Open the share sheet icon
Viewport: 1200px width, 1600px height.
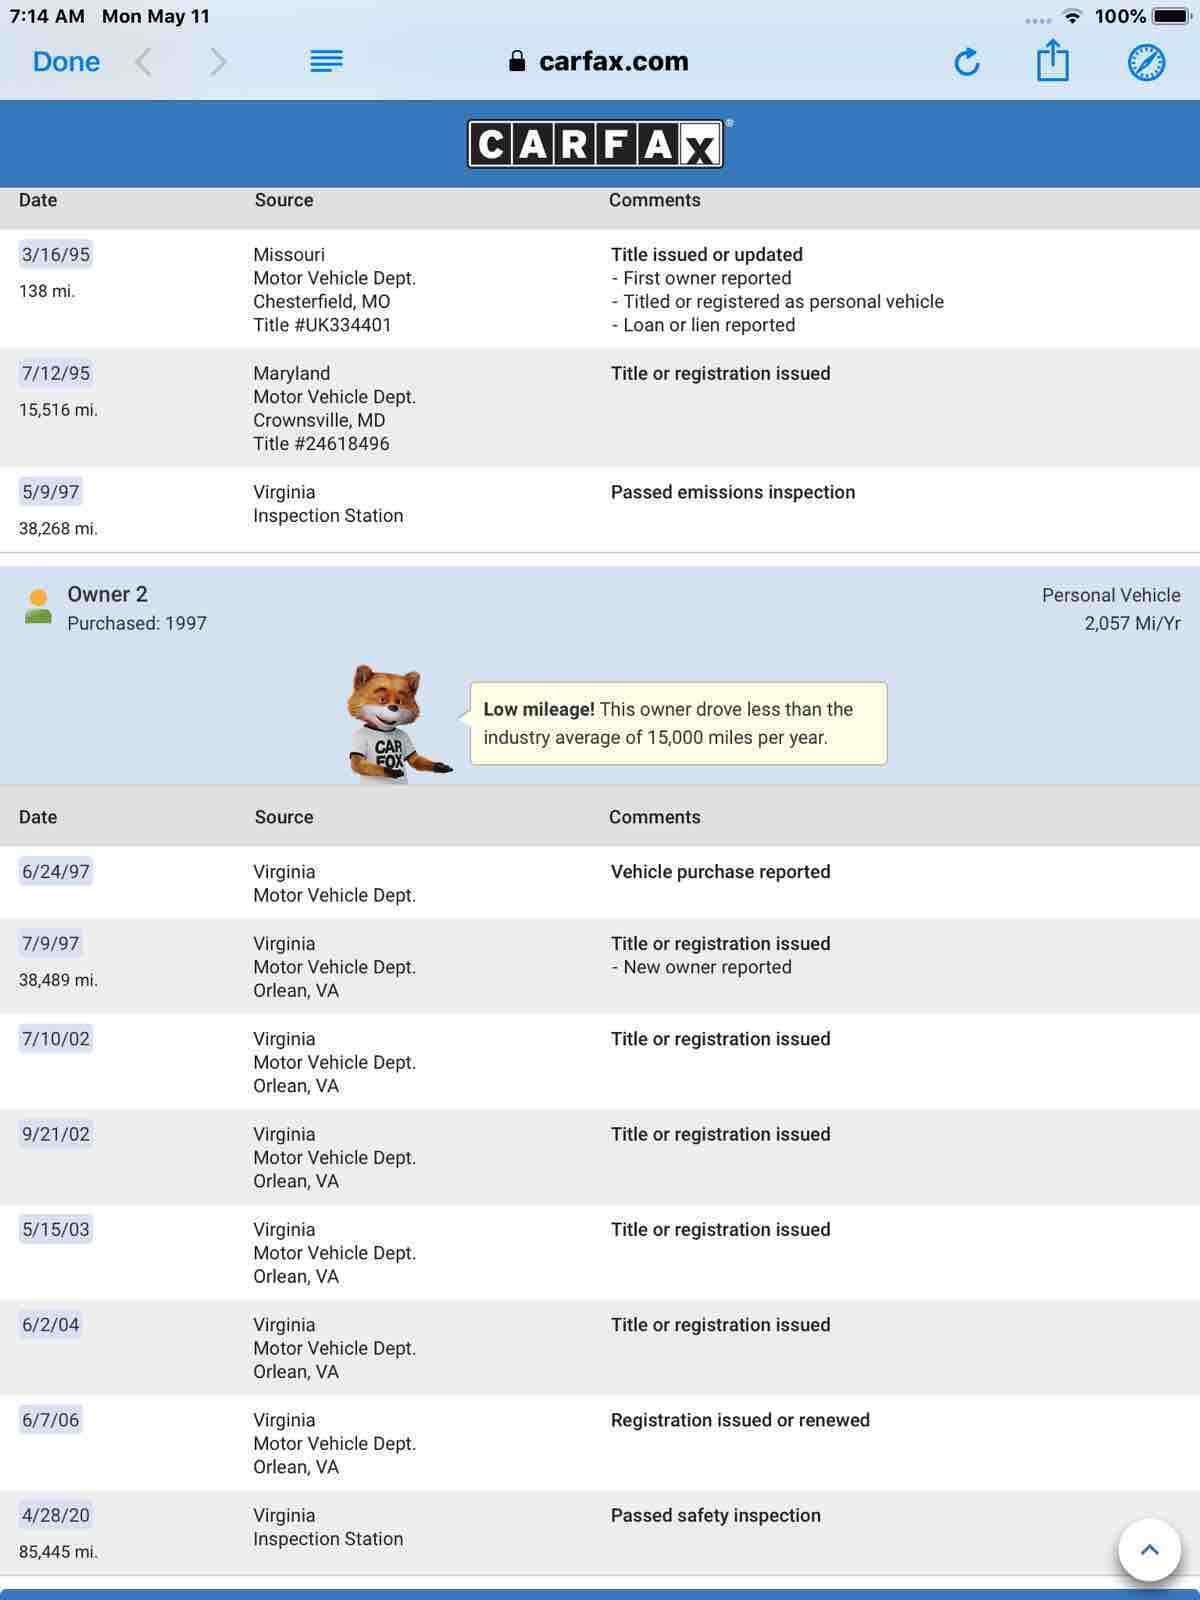pyautogui.click(x=1052, y=60)
